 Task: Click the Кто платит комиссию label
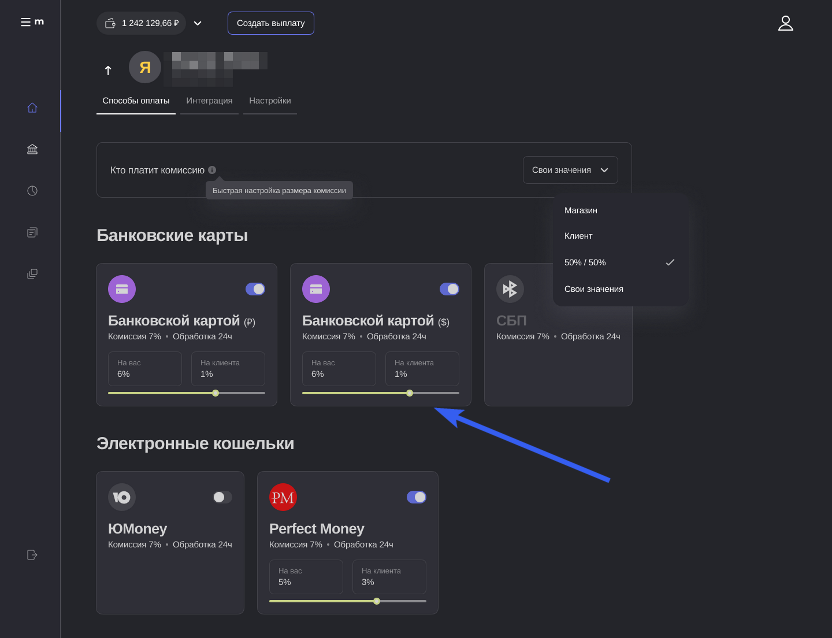coord(157,170)
